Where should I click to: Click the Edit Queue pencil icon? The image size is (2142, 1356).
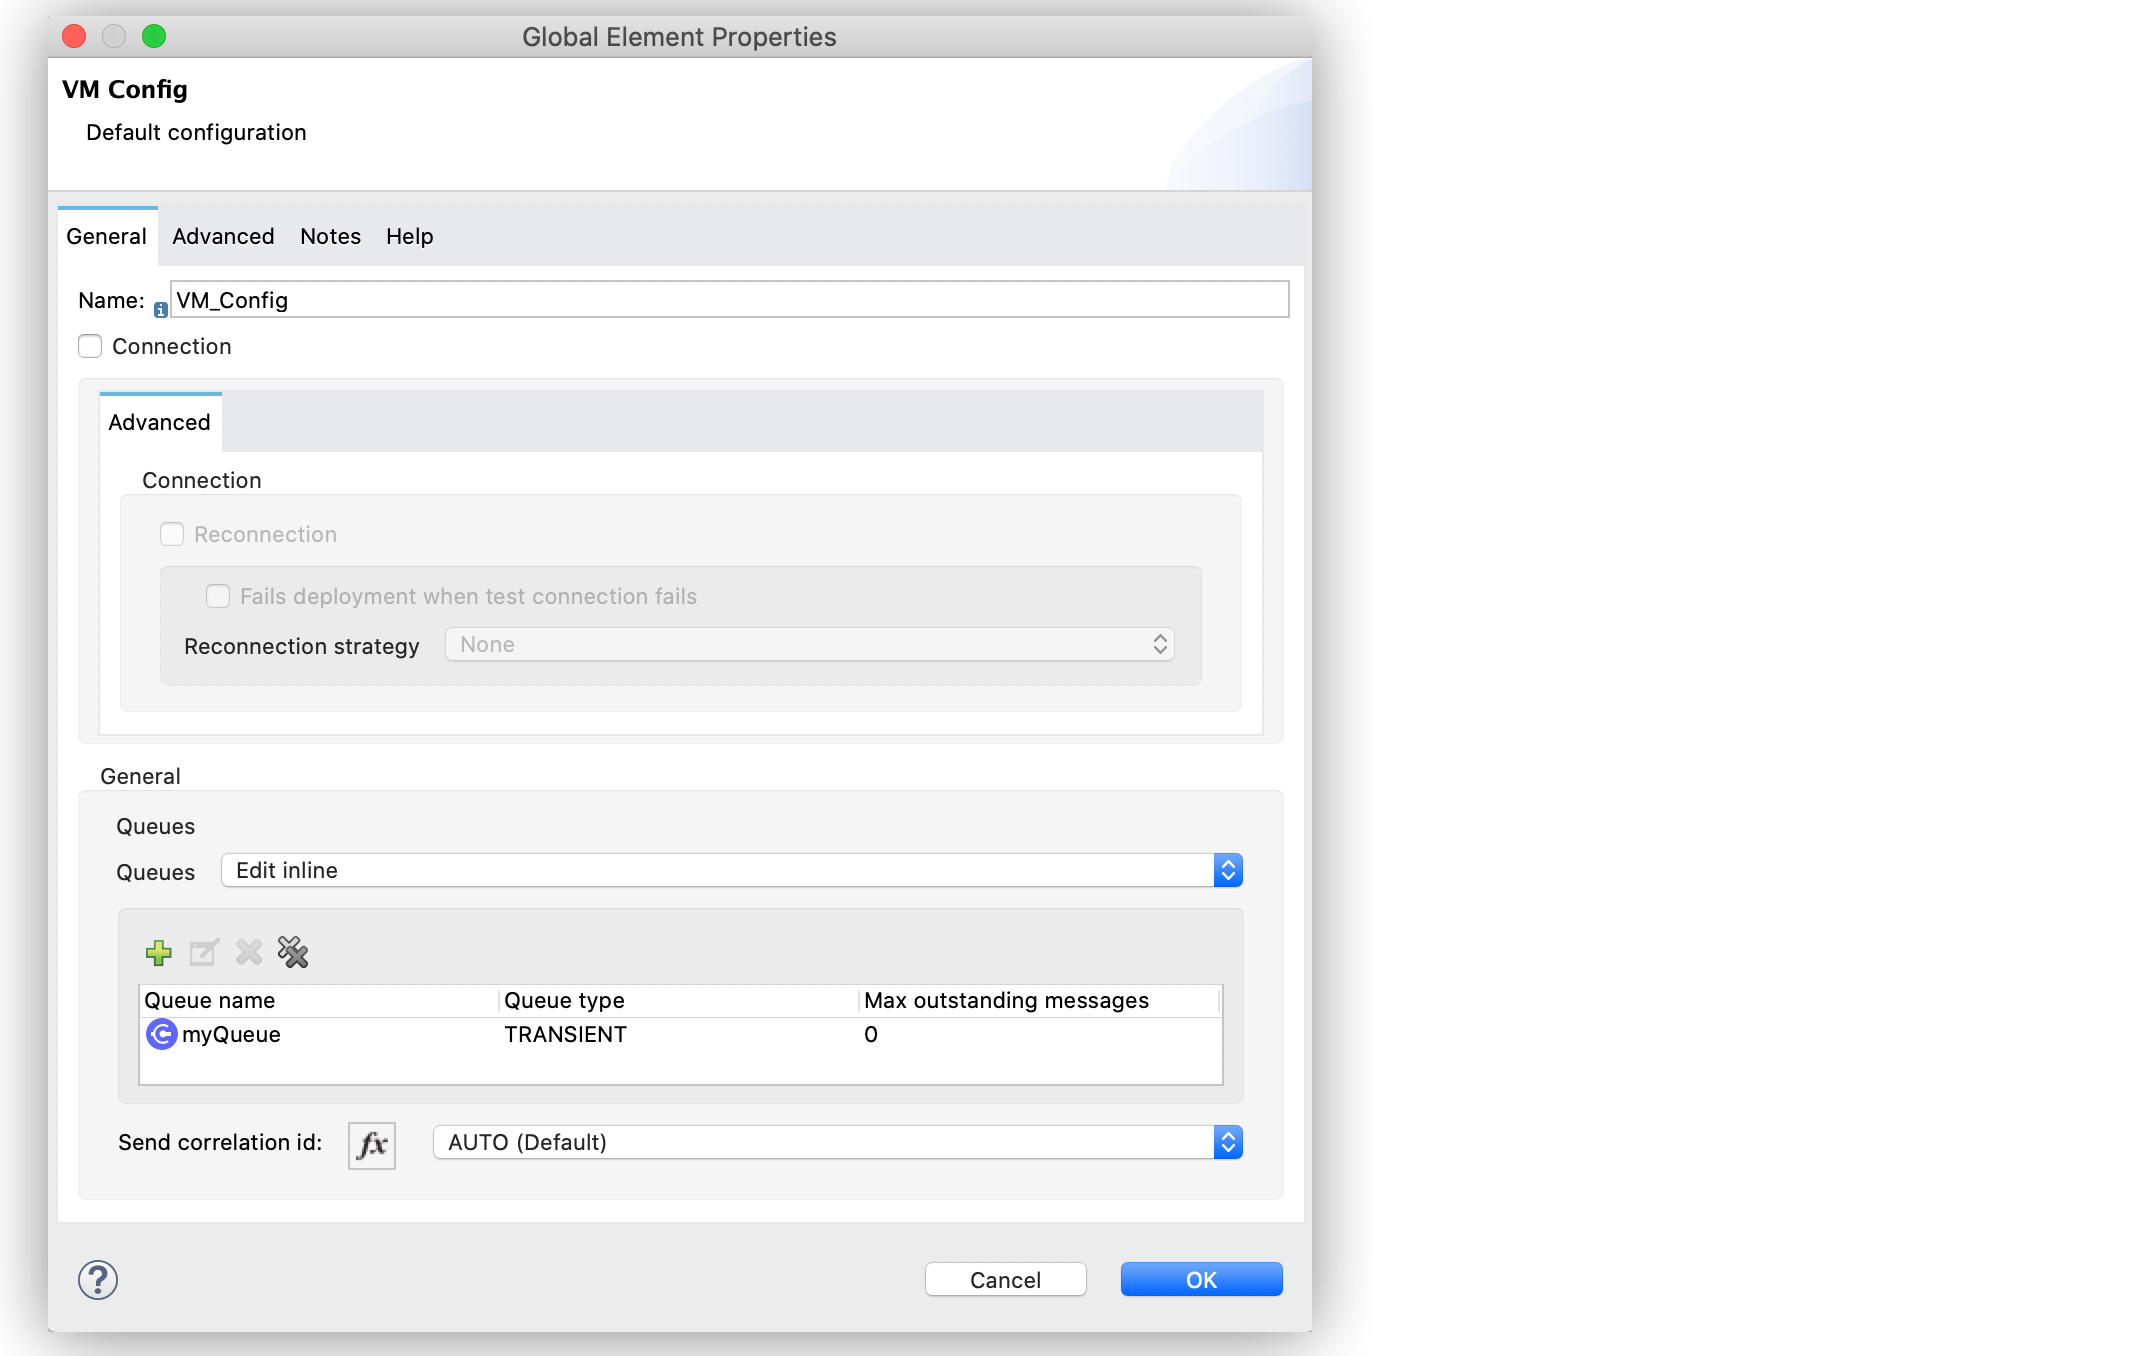203,952
